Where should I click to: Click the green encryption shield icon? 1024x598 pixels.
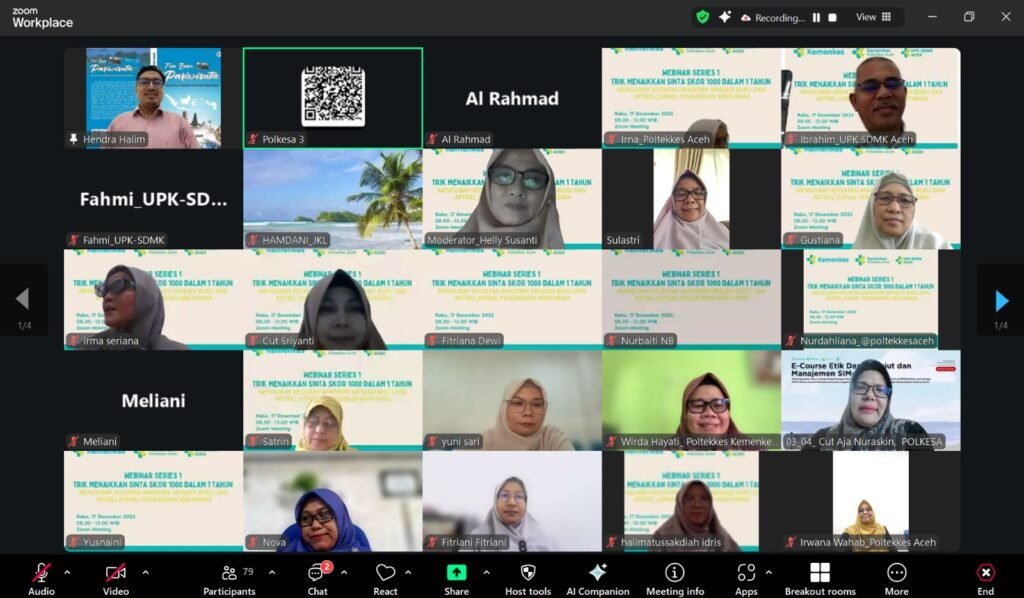coord(703,17)
